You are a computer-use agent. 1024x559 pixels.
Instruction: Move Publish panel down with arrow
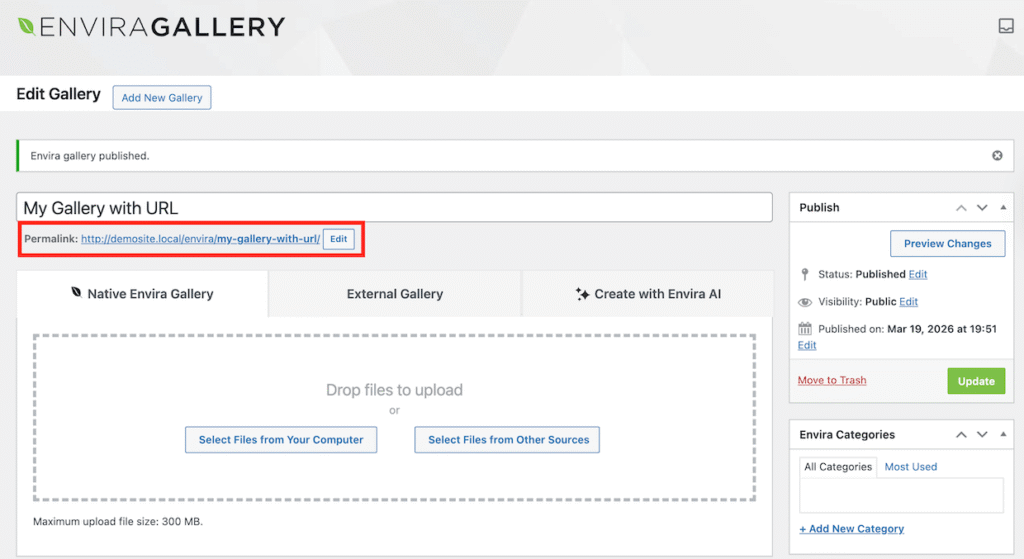tap(980, 208)
